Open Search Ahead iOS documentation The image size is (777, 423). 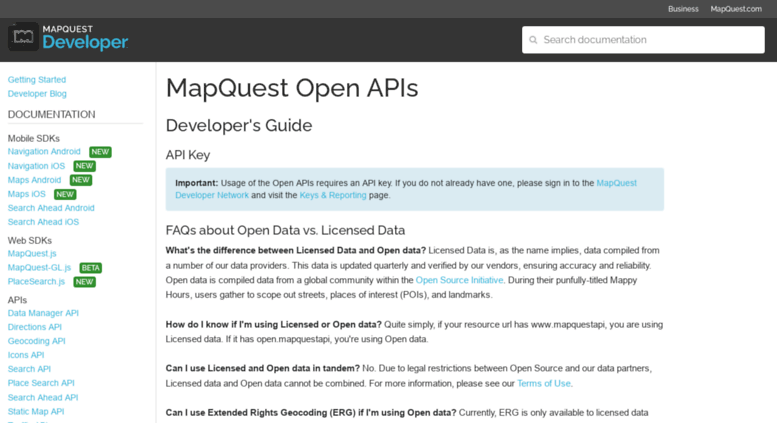[x=43, y=222]
